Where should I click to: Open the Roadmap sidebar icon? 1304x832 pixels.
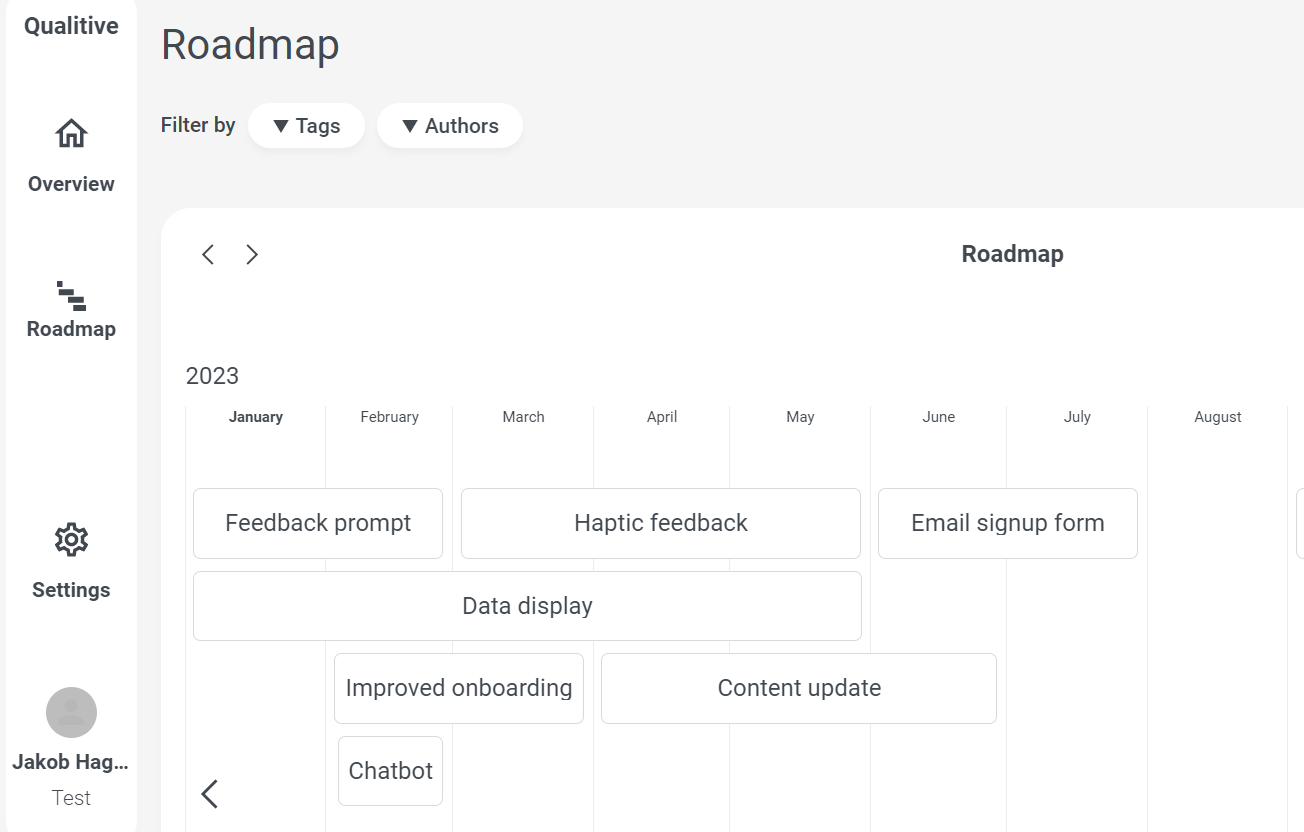pos(71,295)
